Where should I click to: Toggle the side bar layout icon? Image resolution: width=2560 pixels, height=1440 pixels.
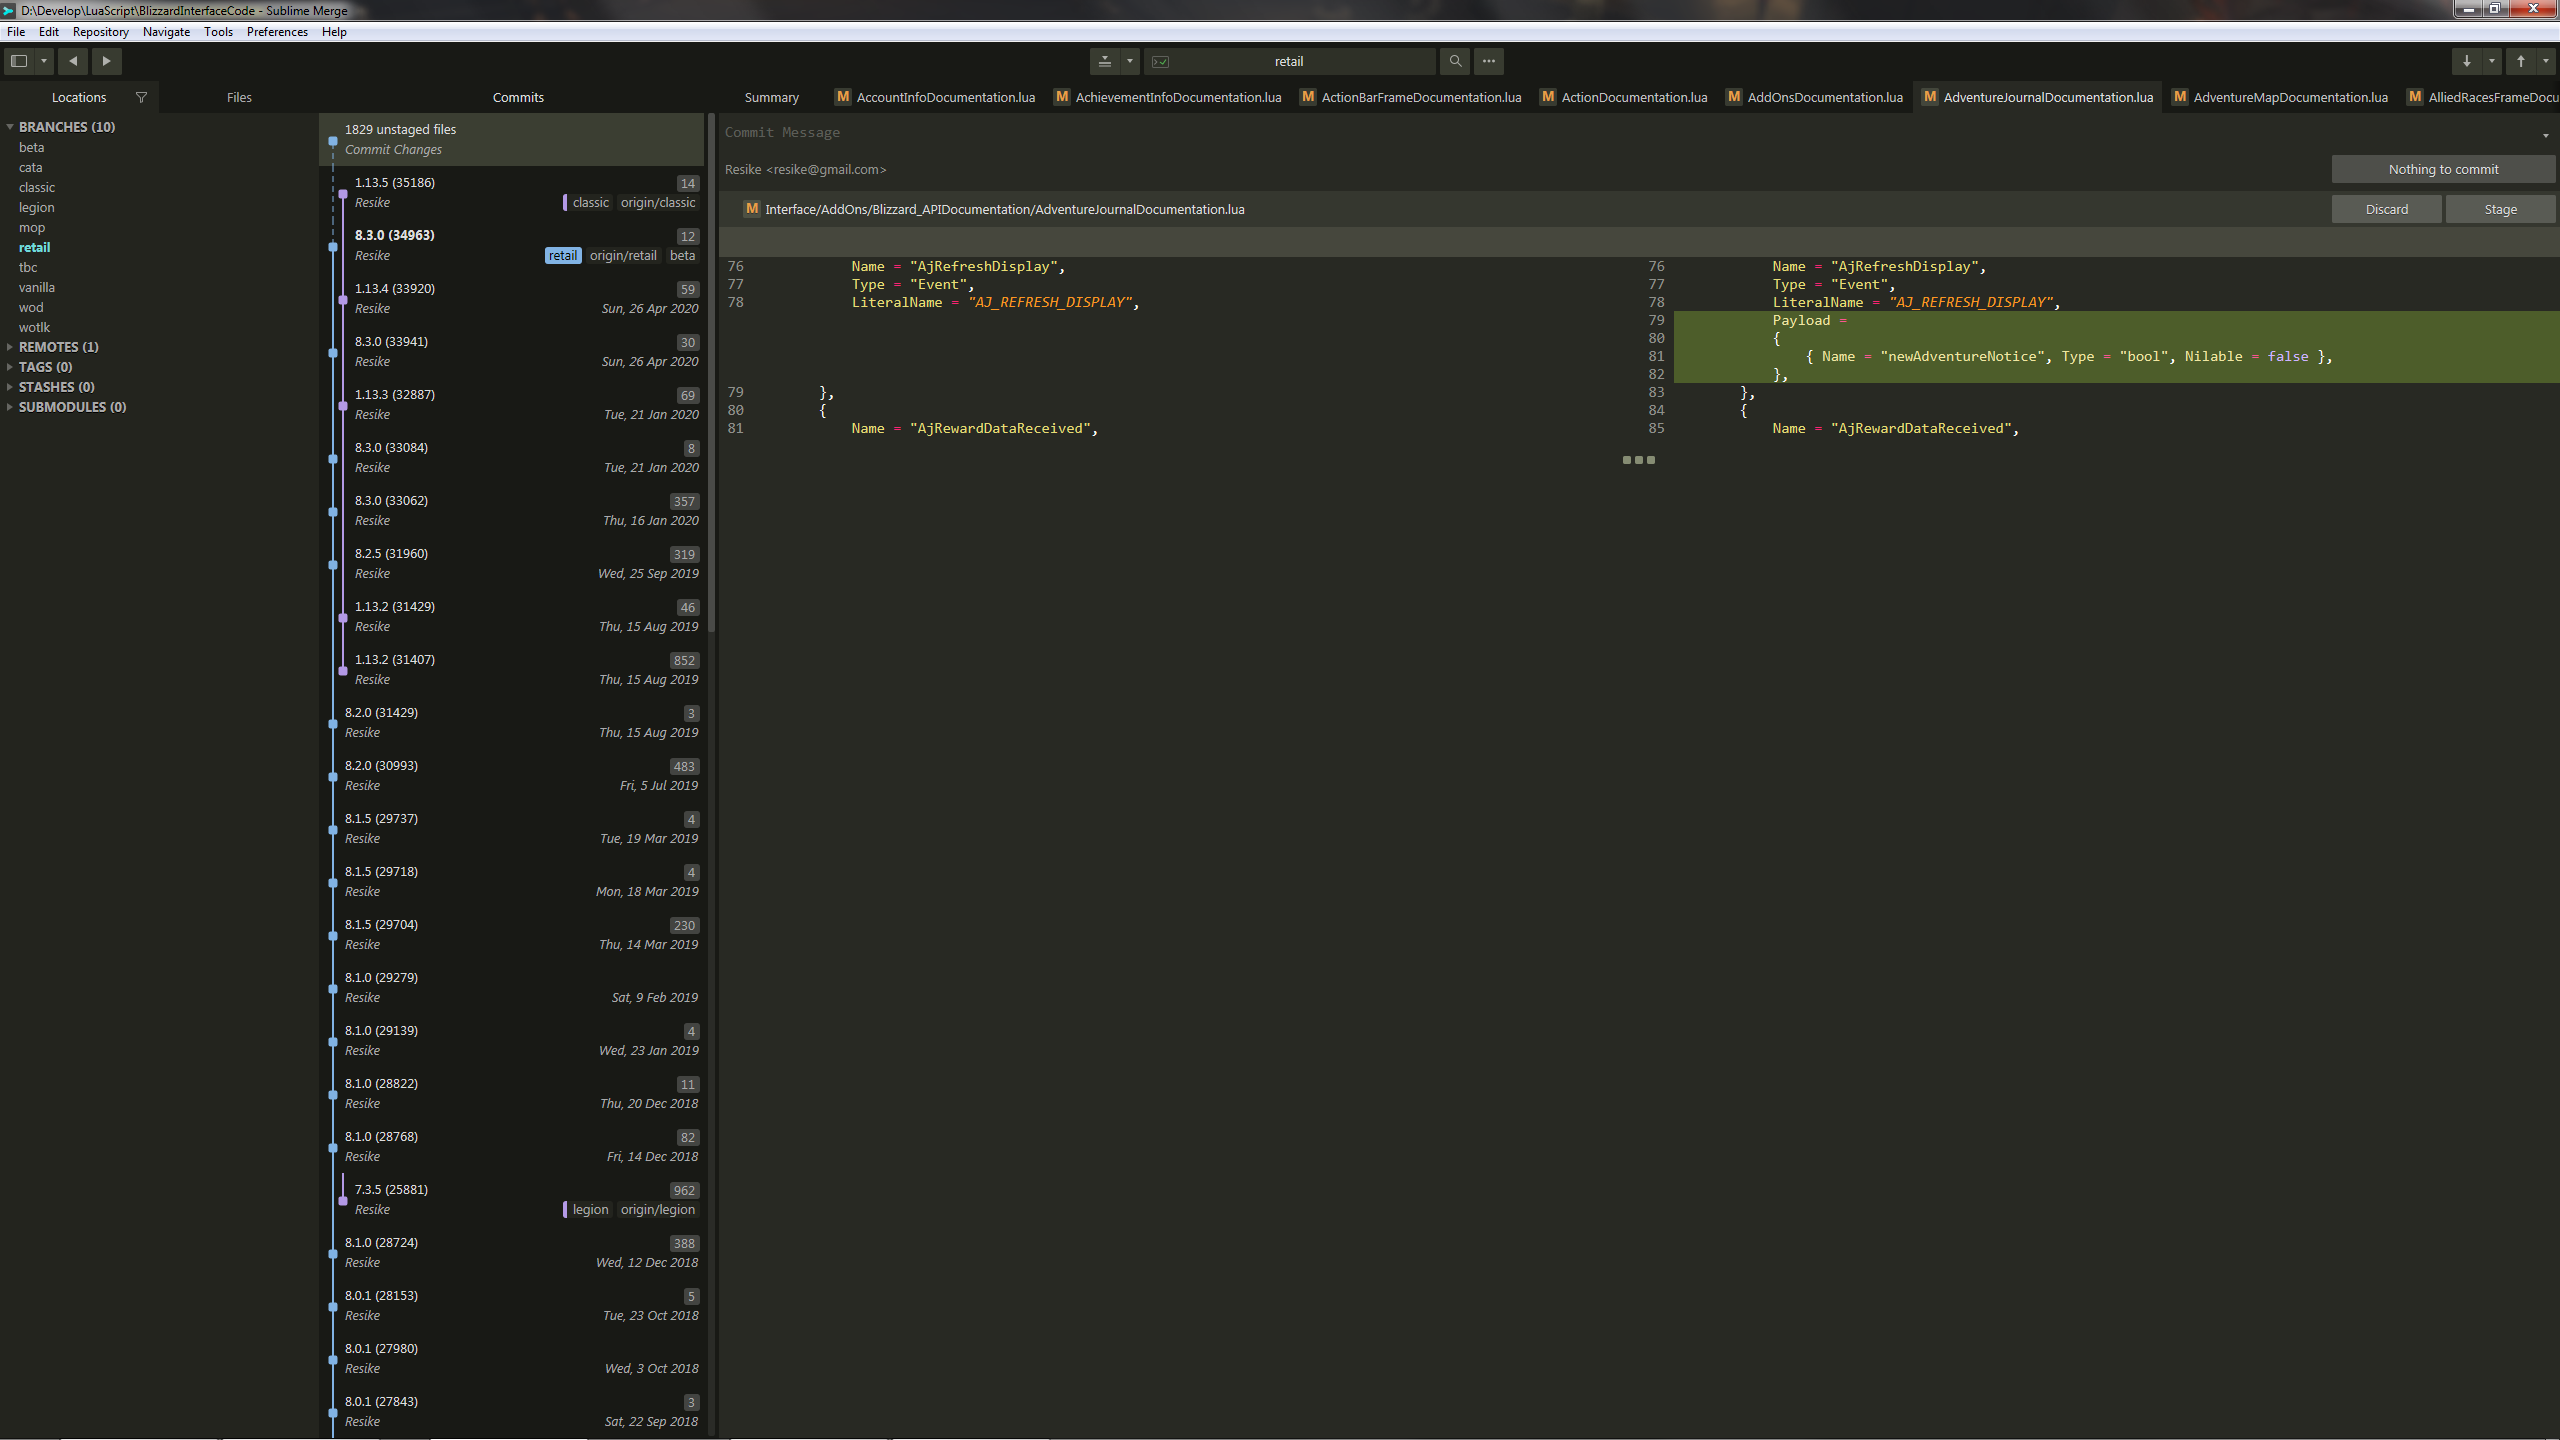point(19,61)
